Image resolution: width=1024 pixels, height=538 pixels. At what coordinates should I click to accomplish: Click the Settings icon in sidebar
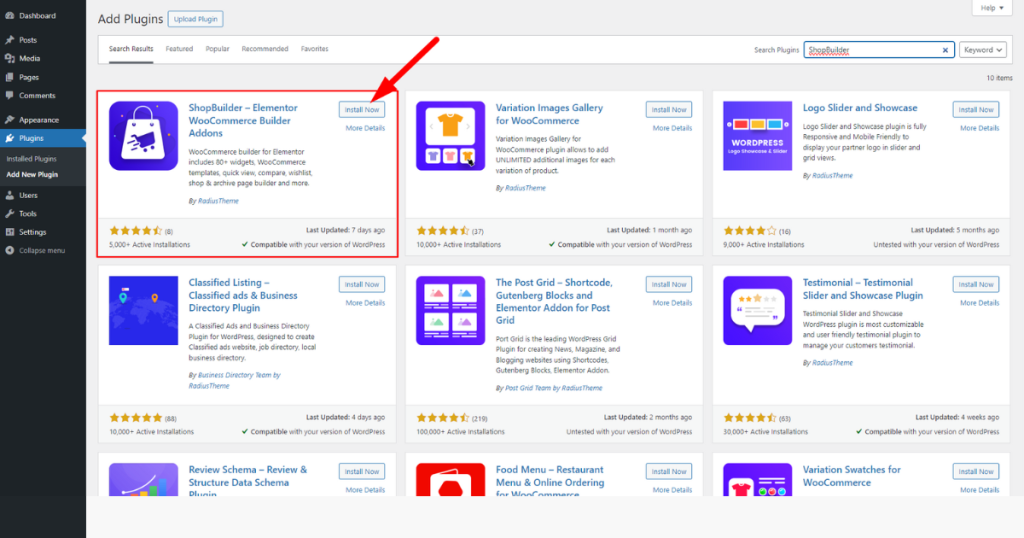tap(9, 232)
